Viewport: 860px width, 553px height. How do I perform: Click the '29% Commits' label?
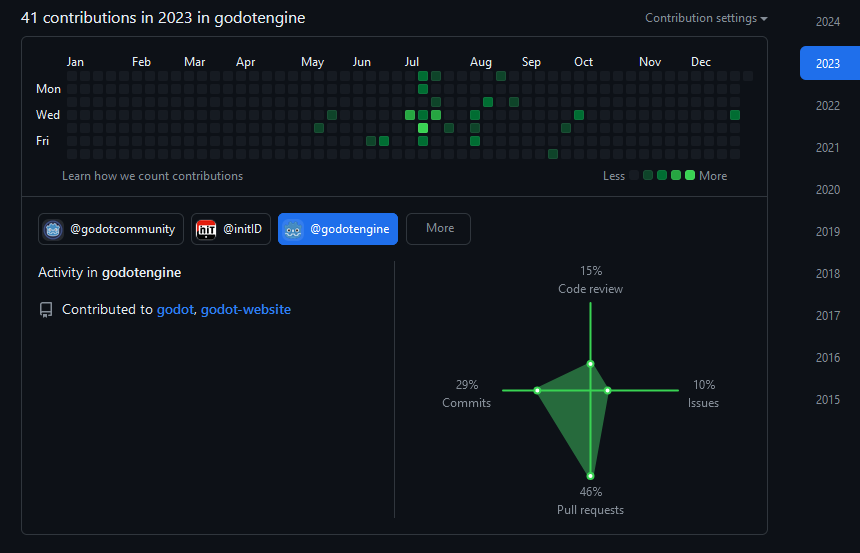pyautogui.click(x=467, y=394)
